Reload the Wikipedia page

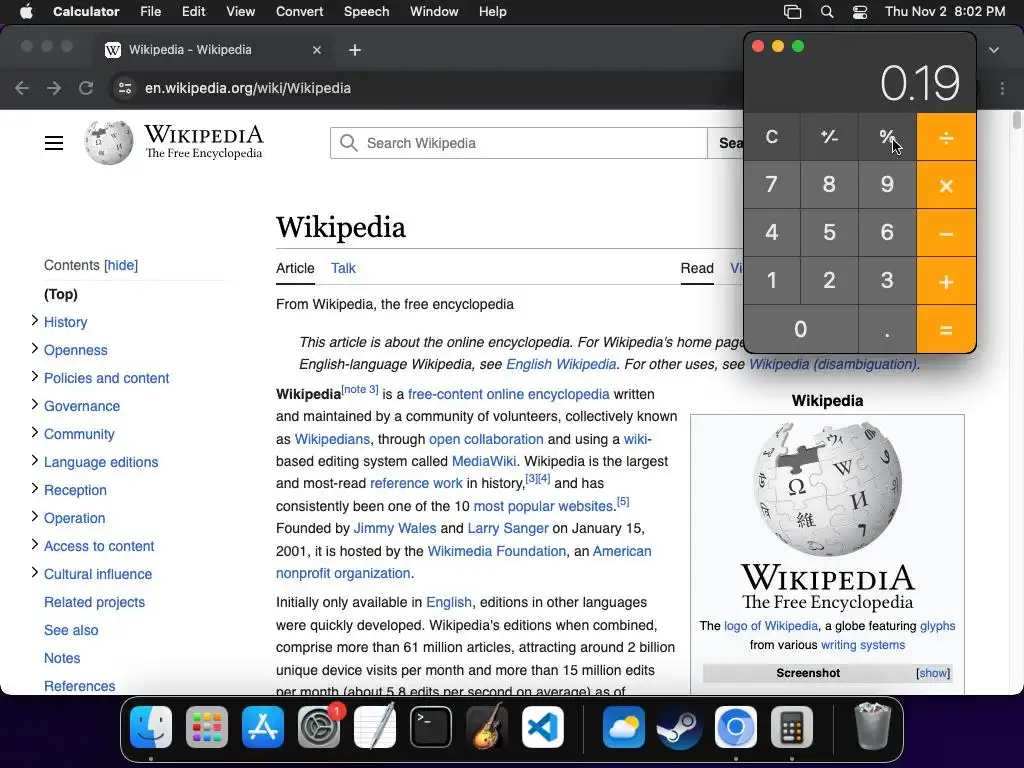tap(86, 88)
